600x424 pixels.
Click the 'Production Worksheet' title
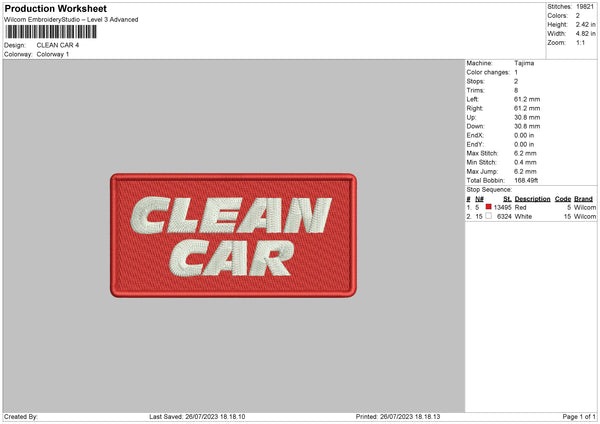[x=56, y=9]
